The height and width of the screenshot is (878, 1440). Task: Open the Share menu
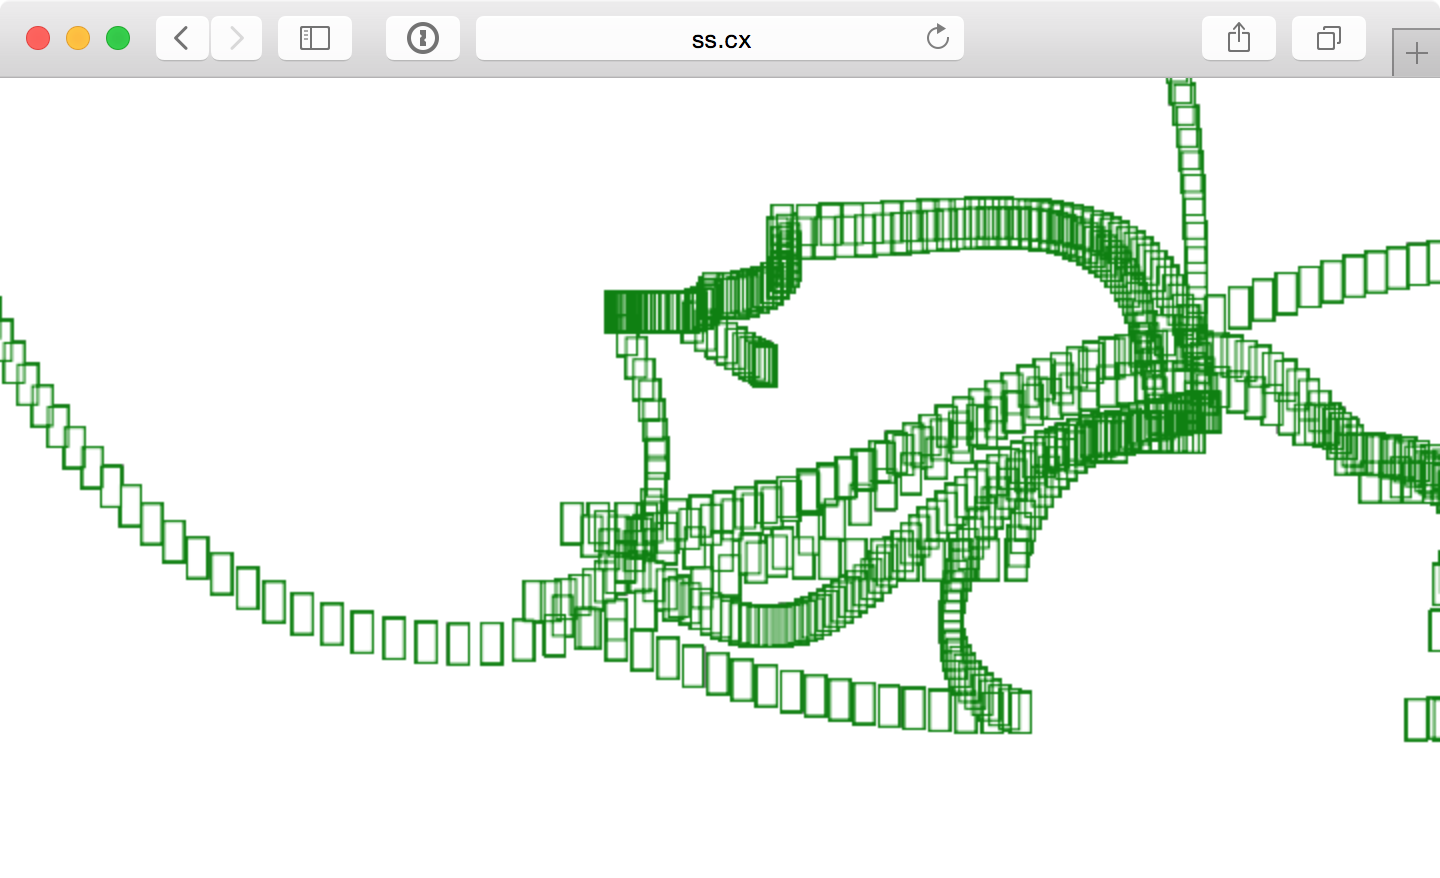click(x=1239, y=39)
